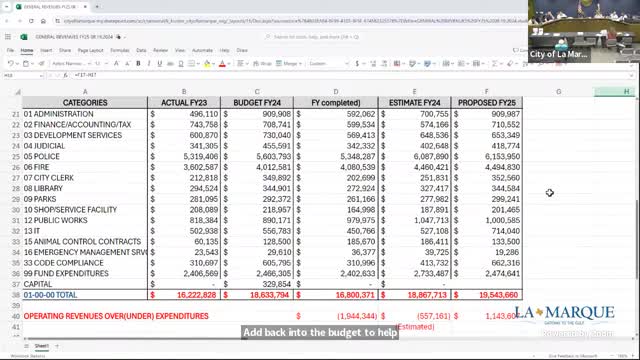This screenshot has height=360, width=640.
Task: Click the Format Painter brush icon
Action: [x=41, y=64]
